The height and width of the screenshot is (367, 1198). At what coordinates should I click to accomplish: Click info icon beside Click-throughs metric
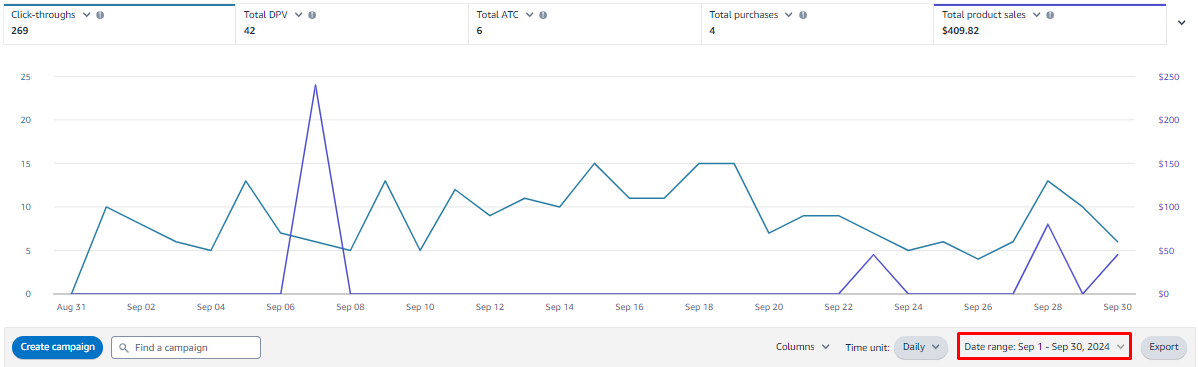[101, 15]
